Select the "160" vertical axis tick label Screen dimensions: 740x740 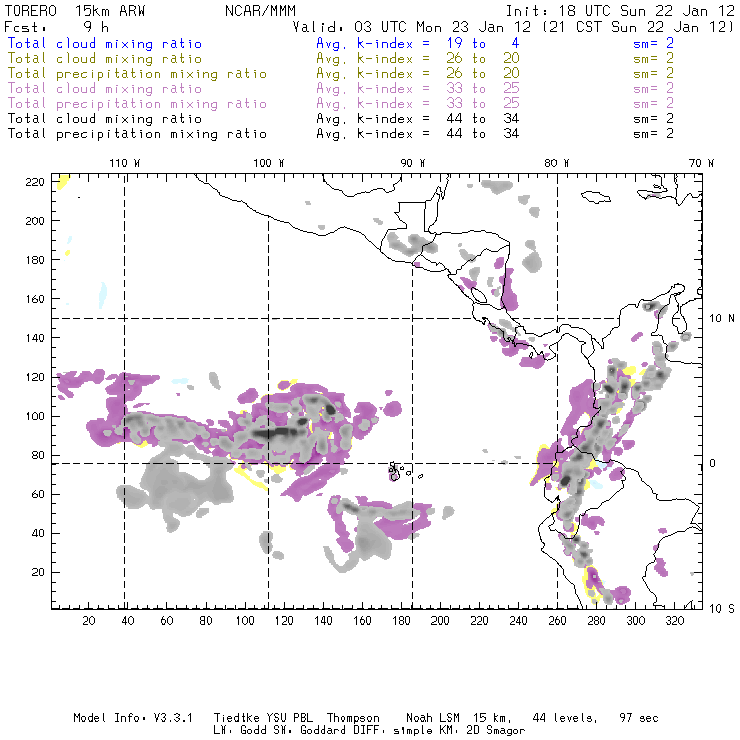[34, 299]
